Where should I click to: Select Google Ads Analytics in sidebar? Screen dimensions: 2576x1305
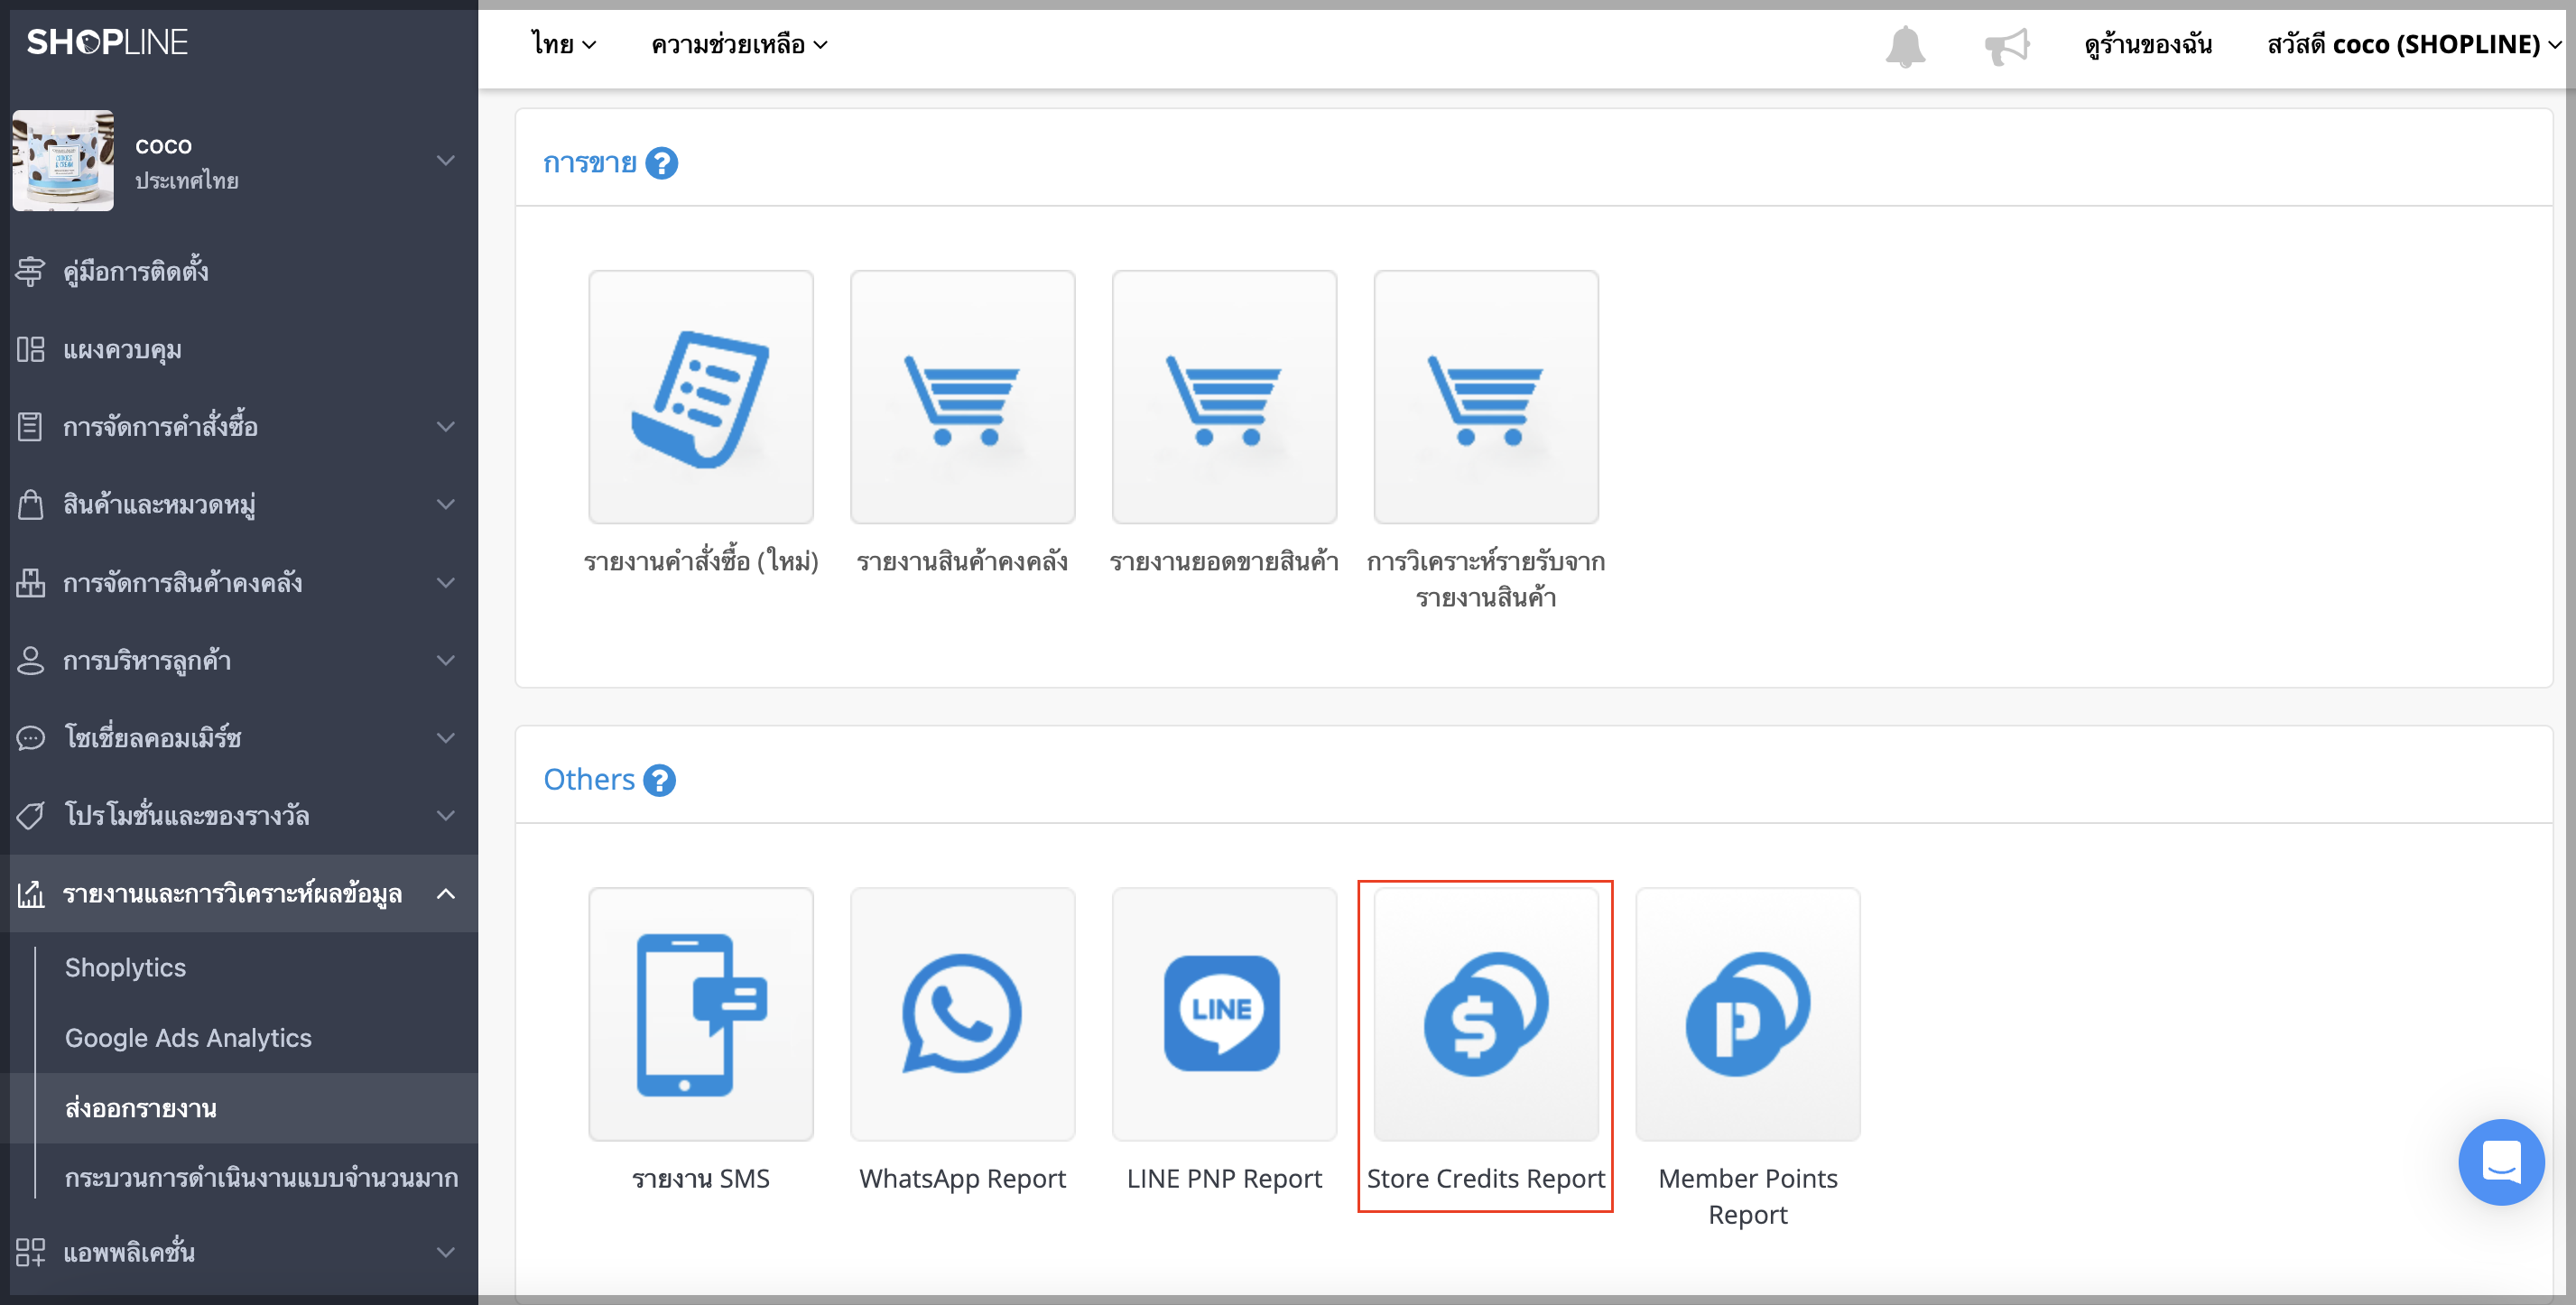[188, 1038]
